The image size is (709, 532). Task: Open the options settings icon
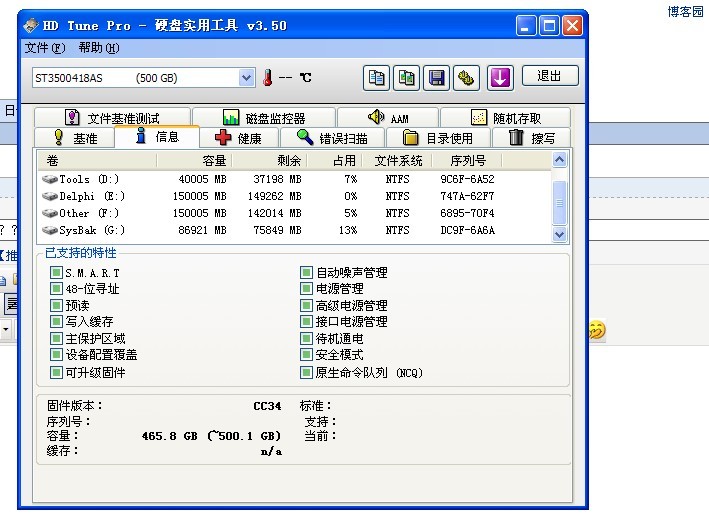pos(466,78)
